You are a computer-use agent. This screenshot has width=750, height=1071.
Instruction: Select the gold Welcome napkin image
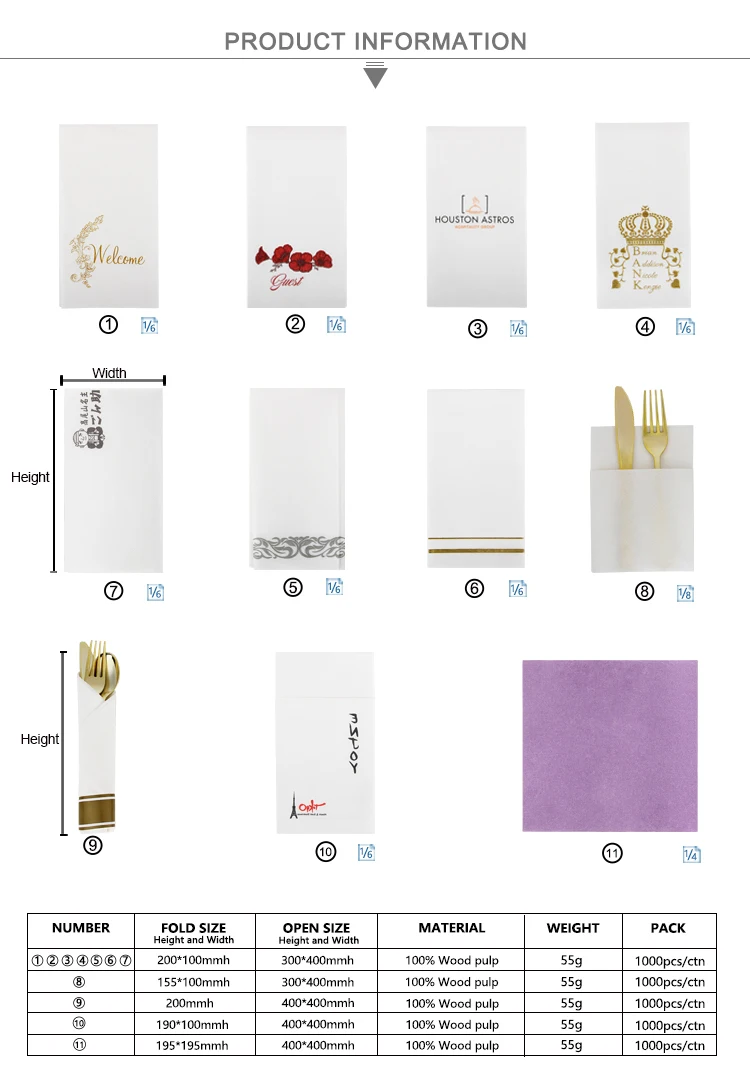pos(109,216)
